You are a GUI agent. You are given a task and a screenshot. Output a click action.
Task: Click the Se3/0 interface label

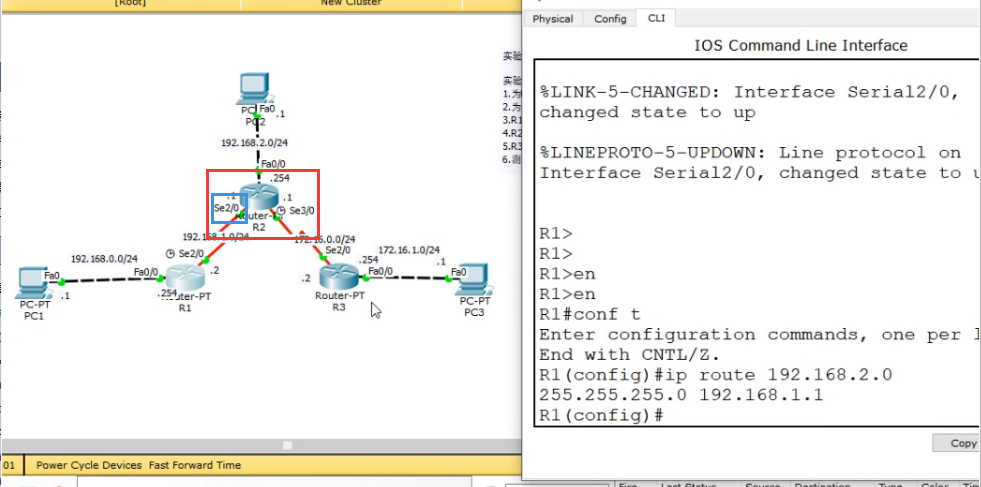tap(302, 211)
